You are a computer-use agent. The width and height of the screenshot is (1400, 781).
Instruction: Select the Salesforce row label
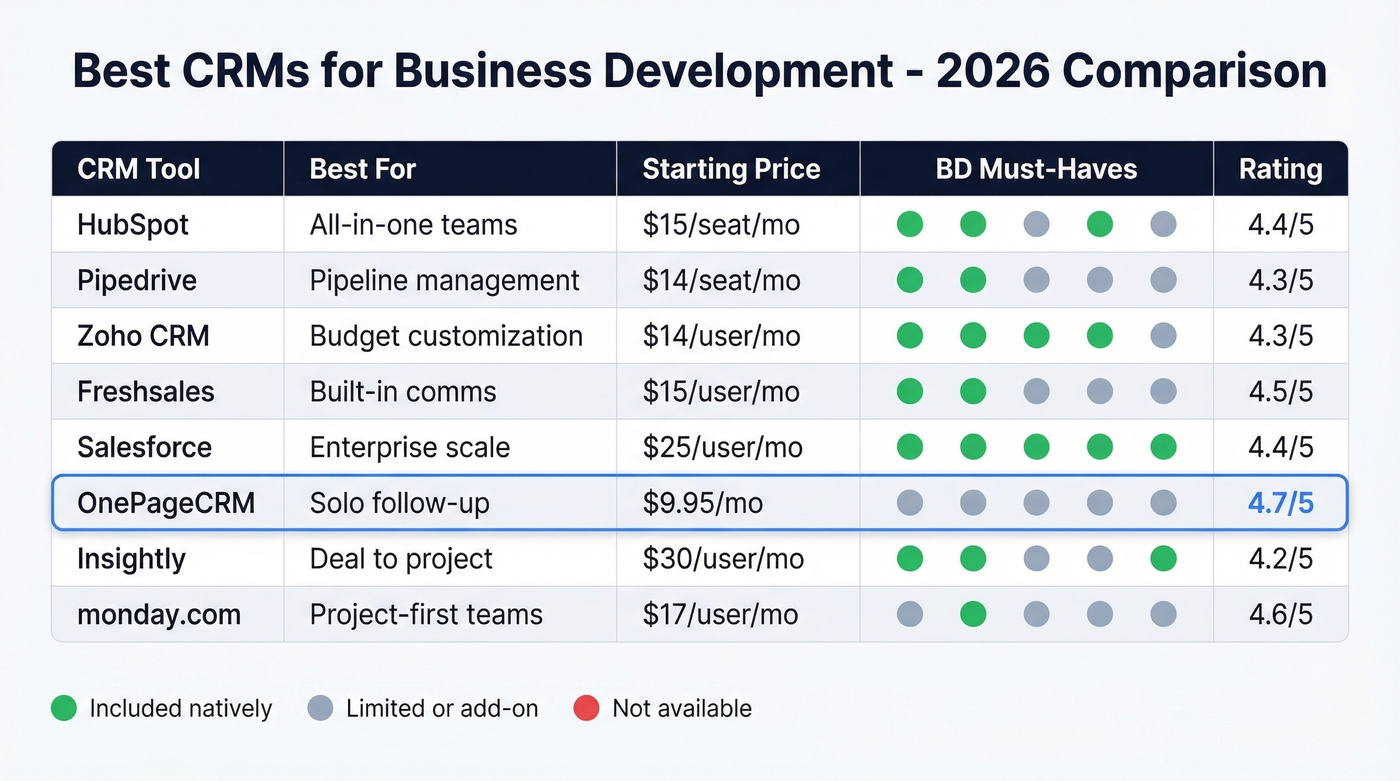pos(144,447)
